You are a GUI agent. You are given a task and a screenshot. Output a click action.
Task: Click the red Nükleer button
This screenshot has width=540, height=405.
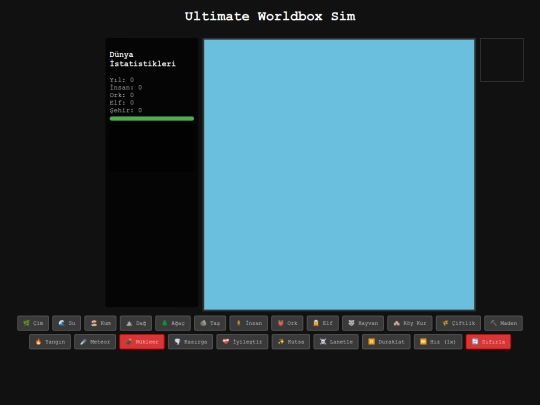point(142,342)
